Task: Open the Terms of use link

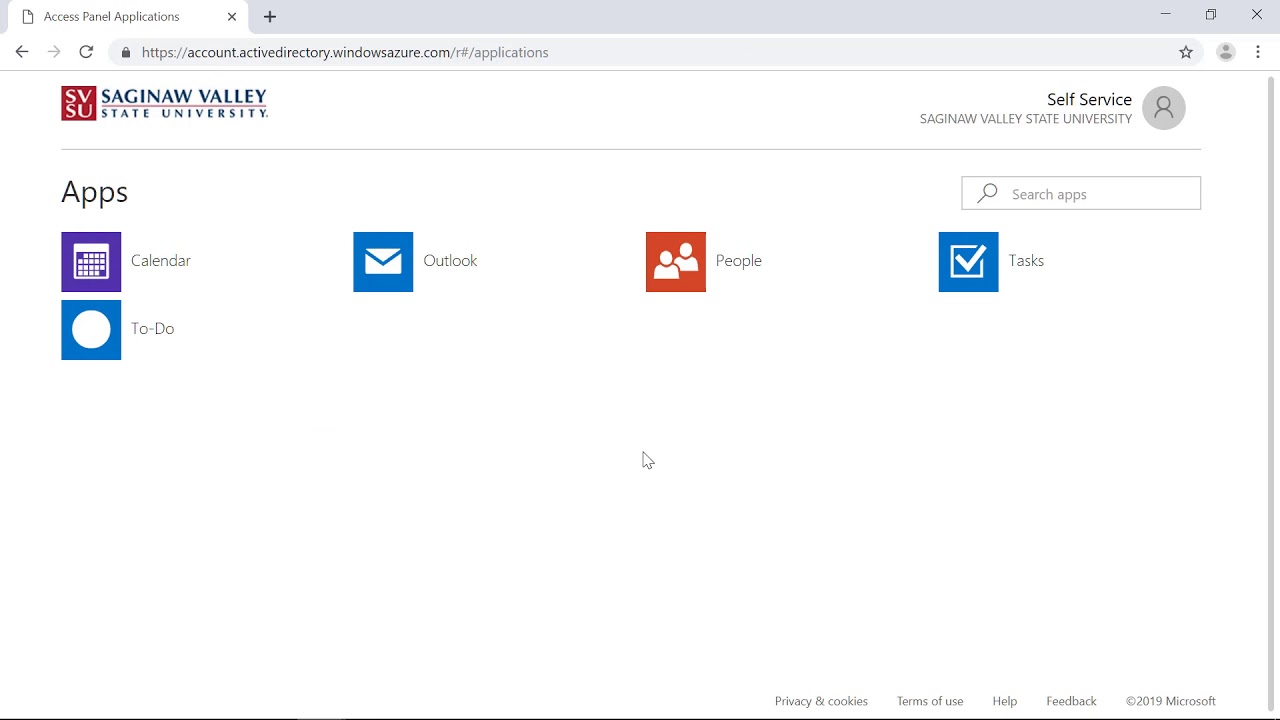Action: (x=930, y=701)
